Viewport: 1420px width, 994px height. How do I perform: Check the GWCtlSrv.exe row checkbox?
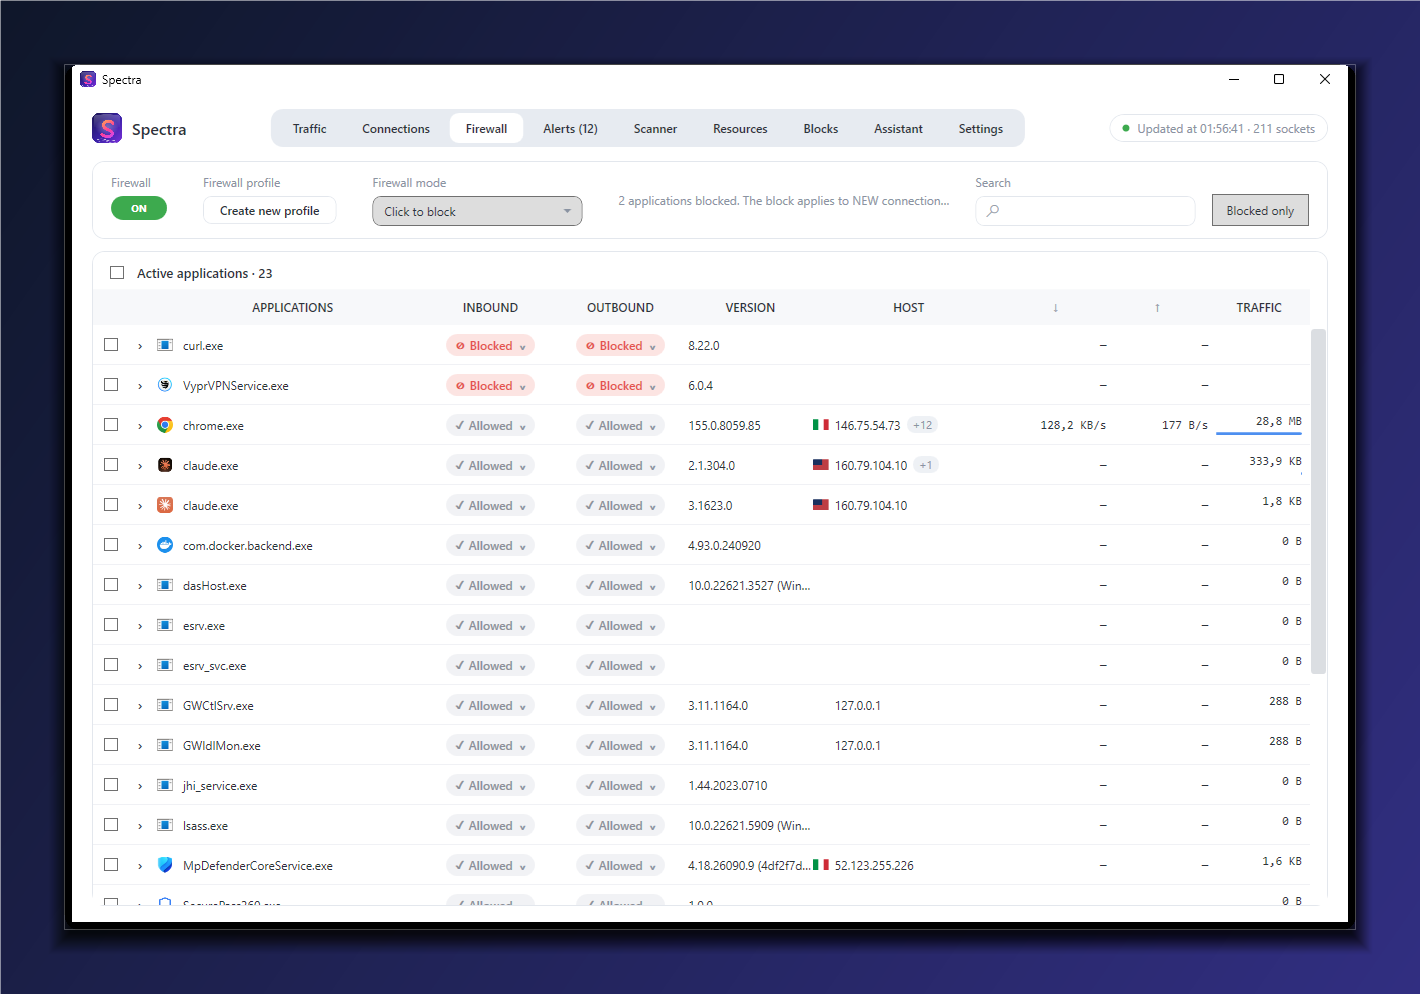(111, 705)
